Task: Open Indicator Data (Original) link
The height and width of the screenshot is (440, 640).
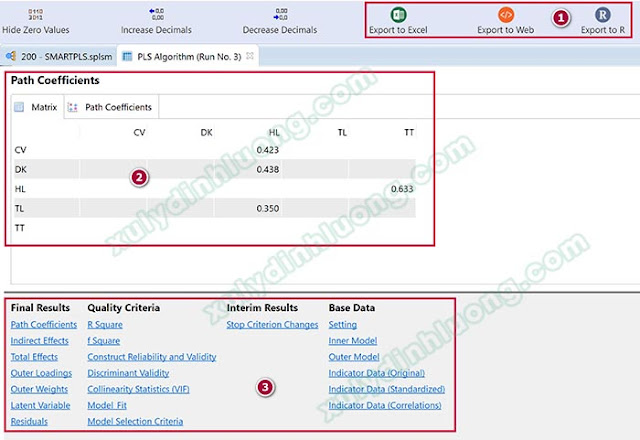Action: [377, 373]
